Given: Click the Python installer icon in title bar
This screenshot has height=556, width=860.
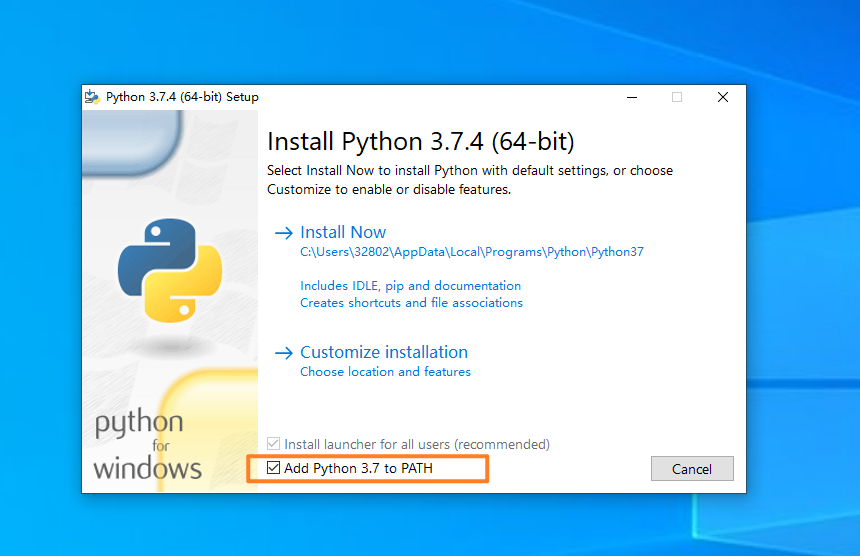Looking at the screenshot, I should click(x=93, y=97).
